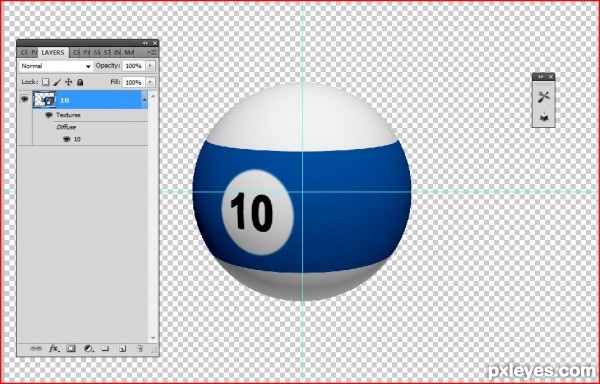The image size is (600, 384).
Task: Switch to the IN info tab
Action: pyautogui.click(x=117, y=52)
